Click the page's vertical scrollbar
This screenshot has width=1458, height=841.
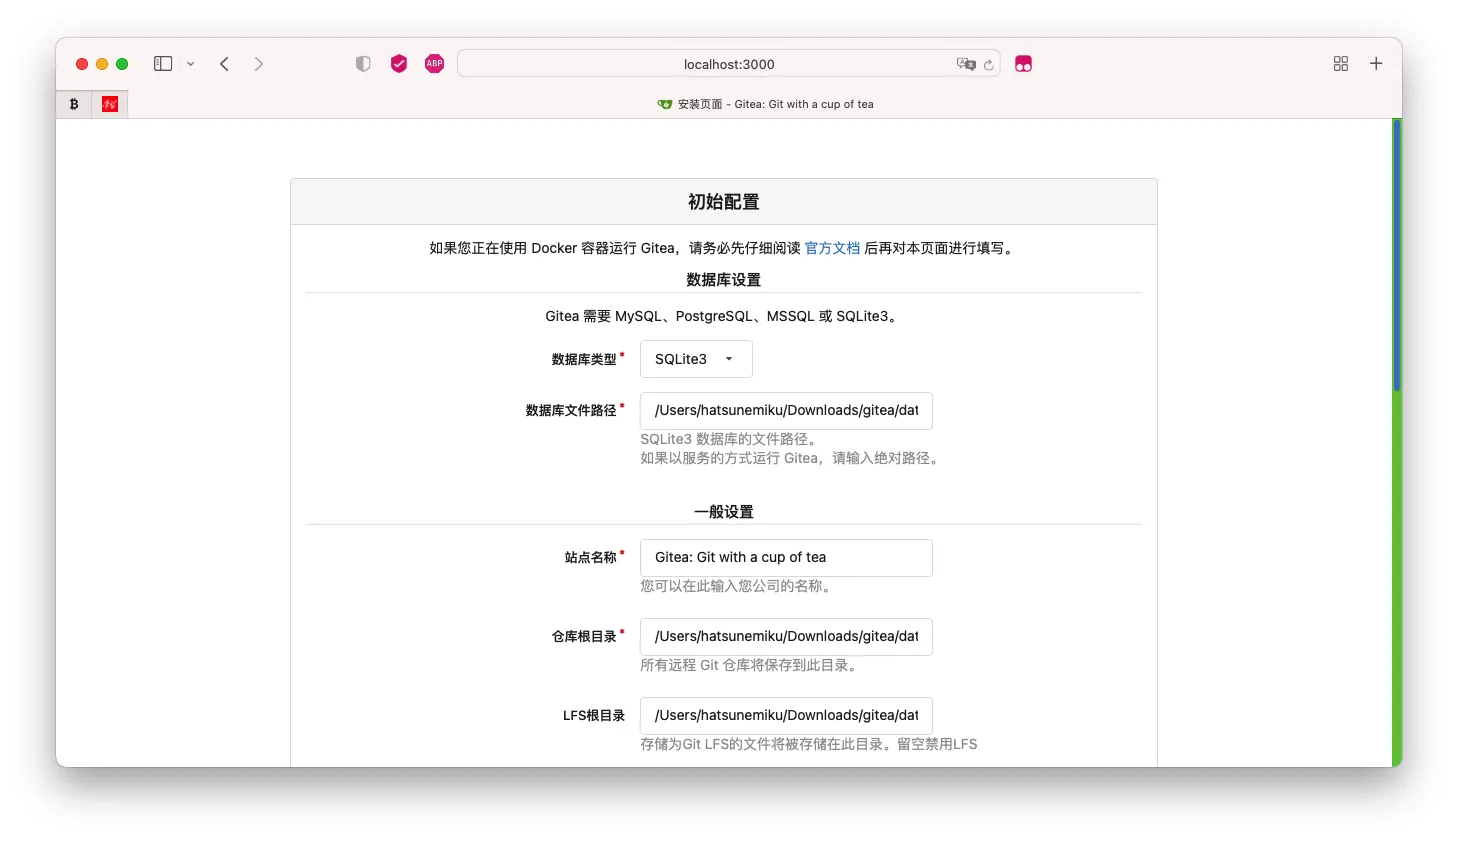point(1397,256)
